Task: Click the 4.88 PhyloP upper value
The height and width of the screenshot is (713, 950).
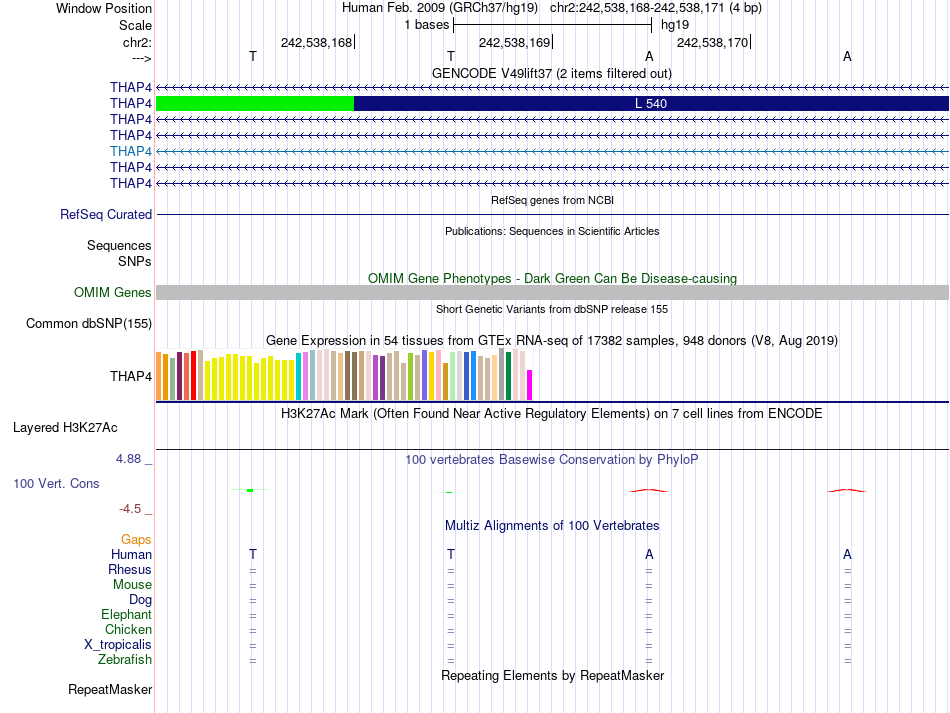Action: pos(128,459)
